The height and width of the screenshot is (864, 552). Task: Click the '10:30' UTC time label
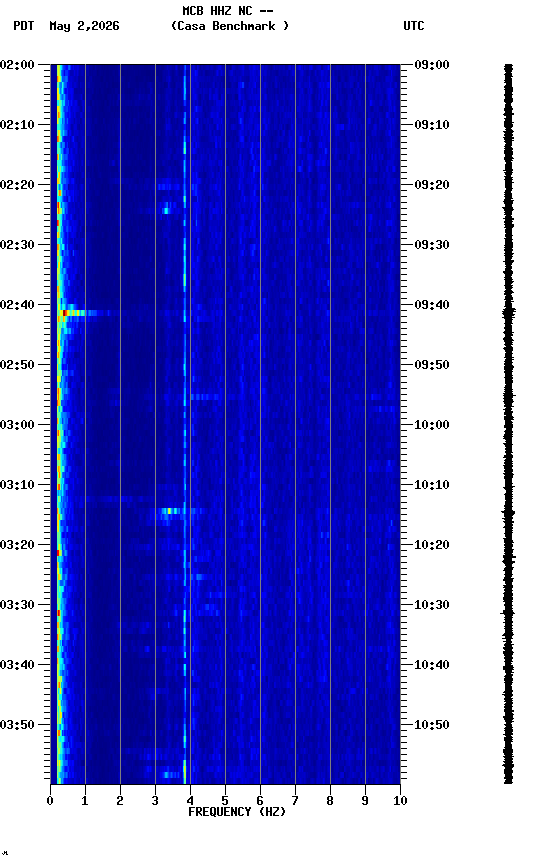coord(432,605)
